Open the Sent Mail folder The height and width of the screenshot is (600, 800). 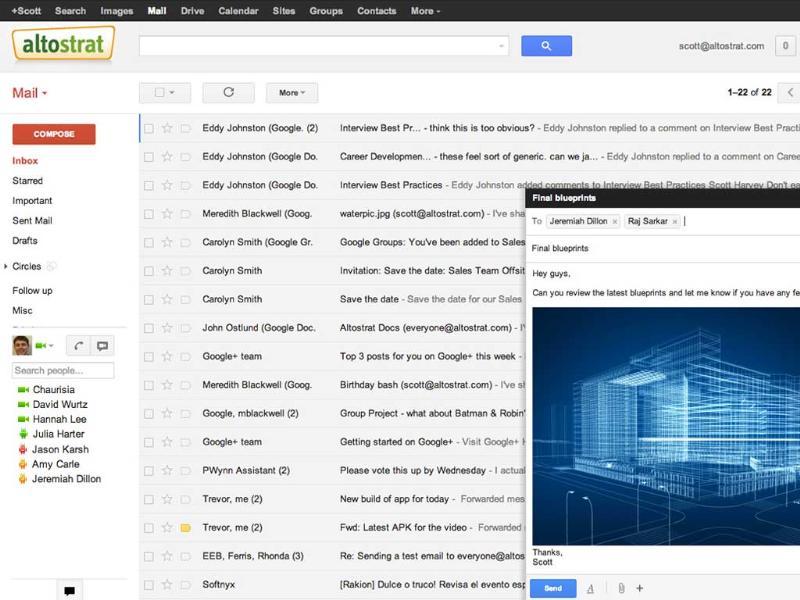click(x=32, y=220)
